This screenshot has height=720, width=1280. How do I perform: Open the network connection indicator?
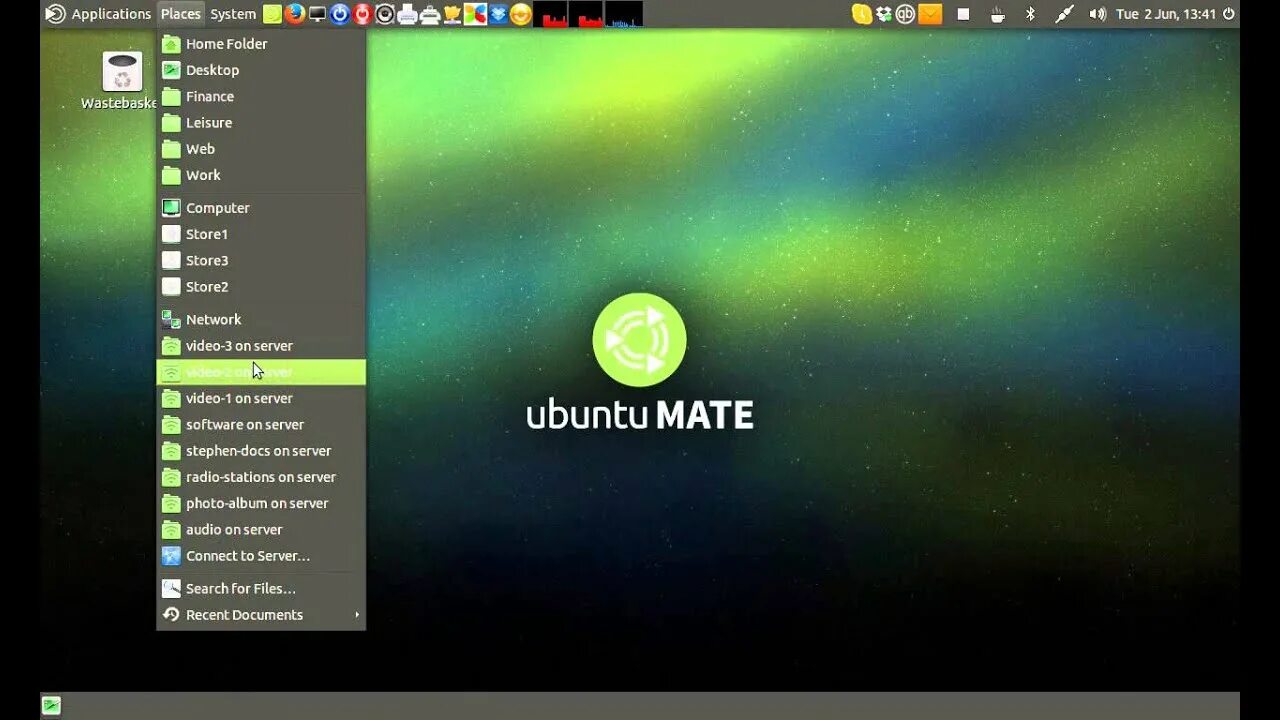coord(1064,14)
